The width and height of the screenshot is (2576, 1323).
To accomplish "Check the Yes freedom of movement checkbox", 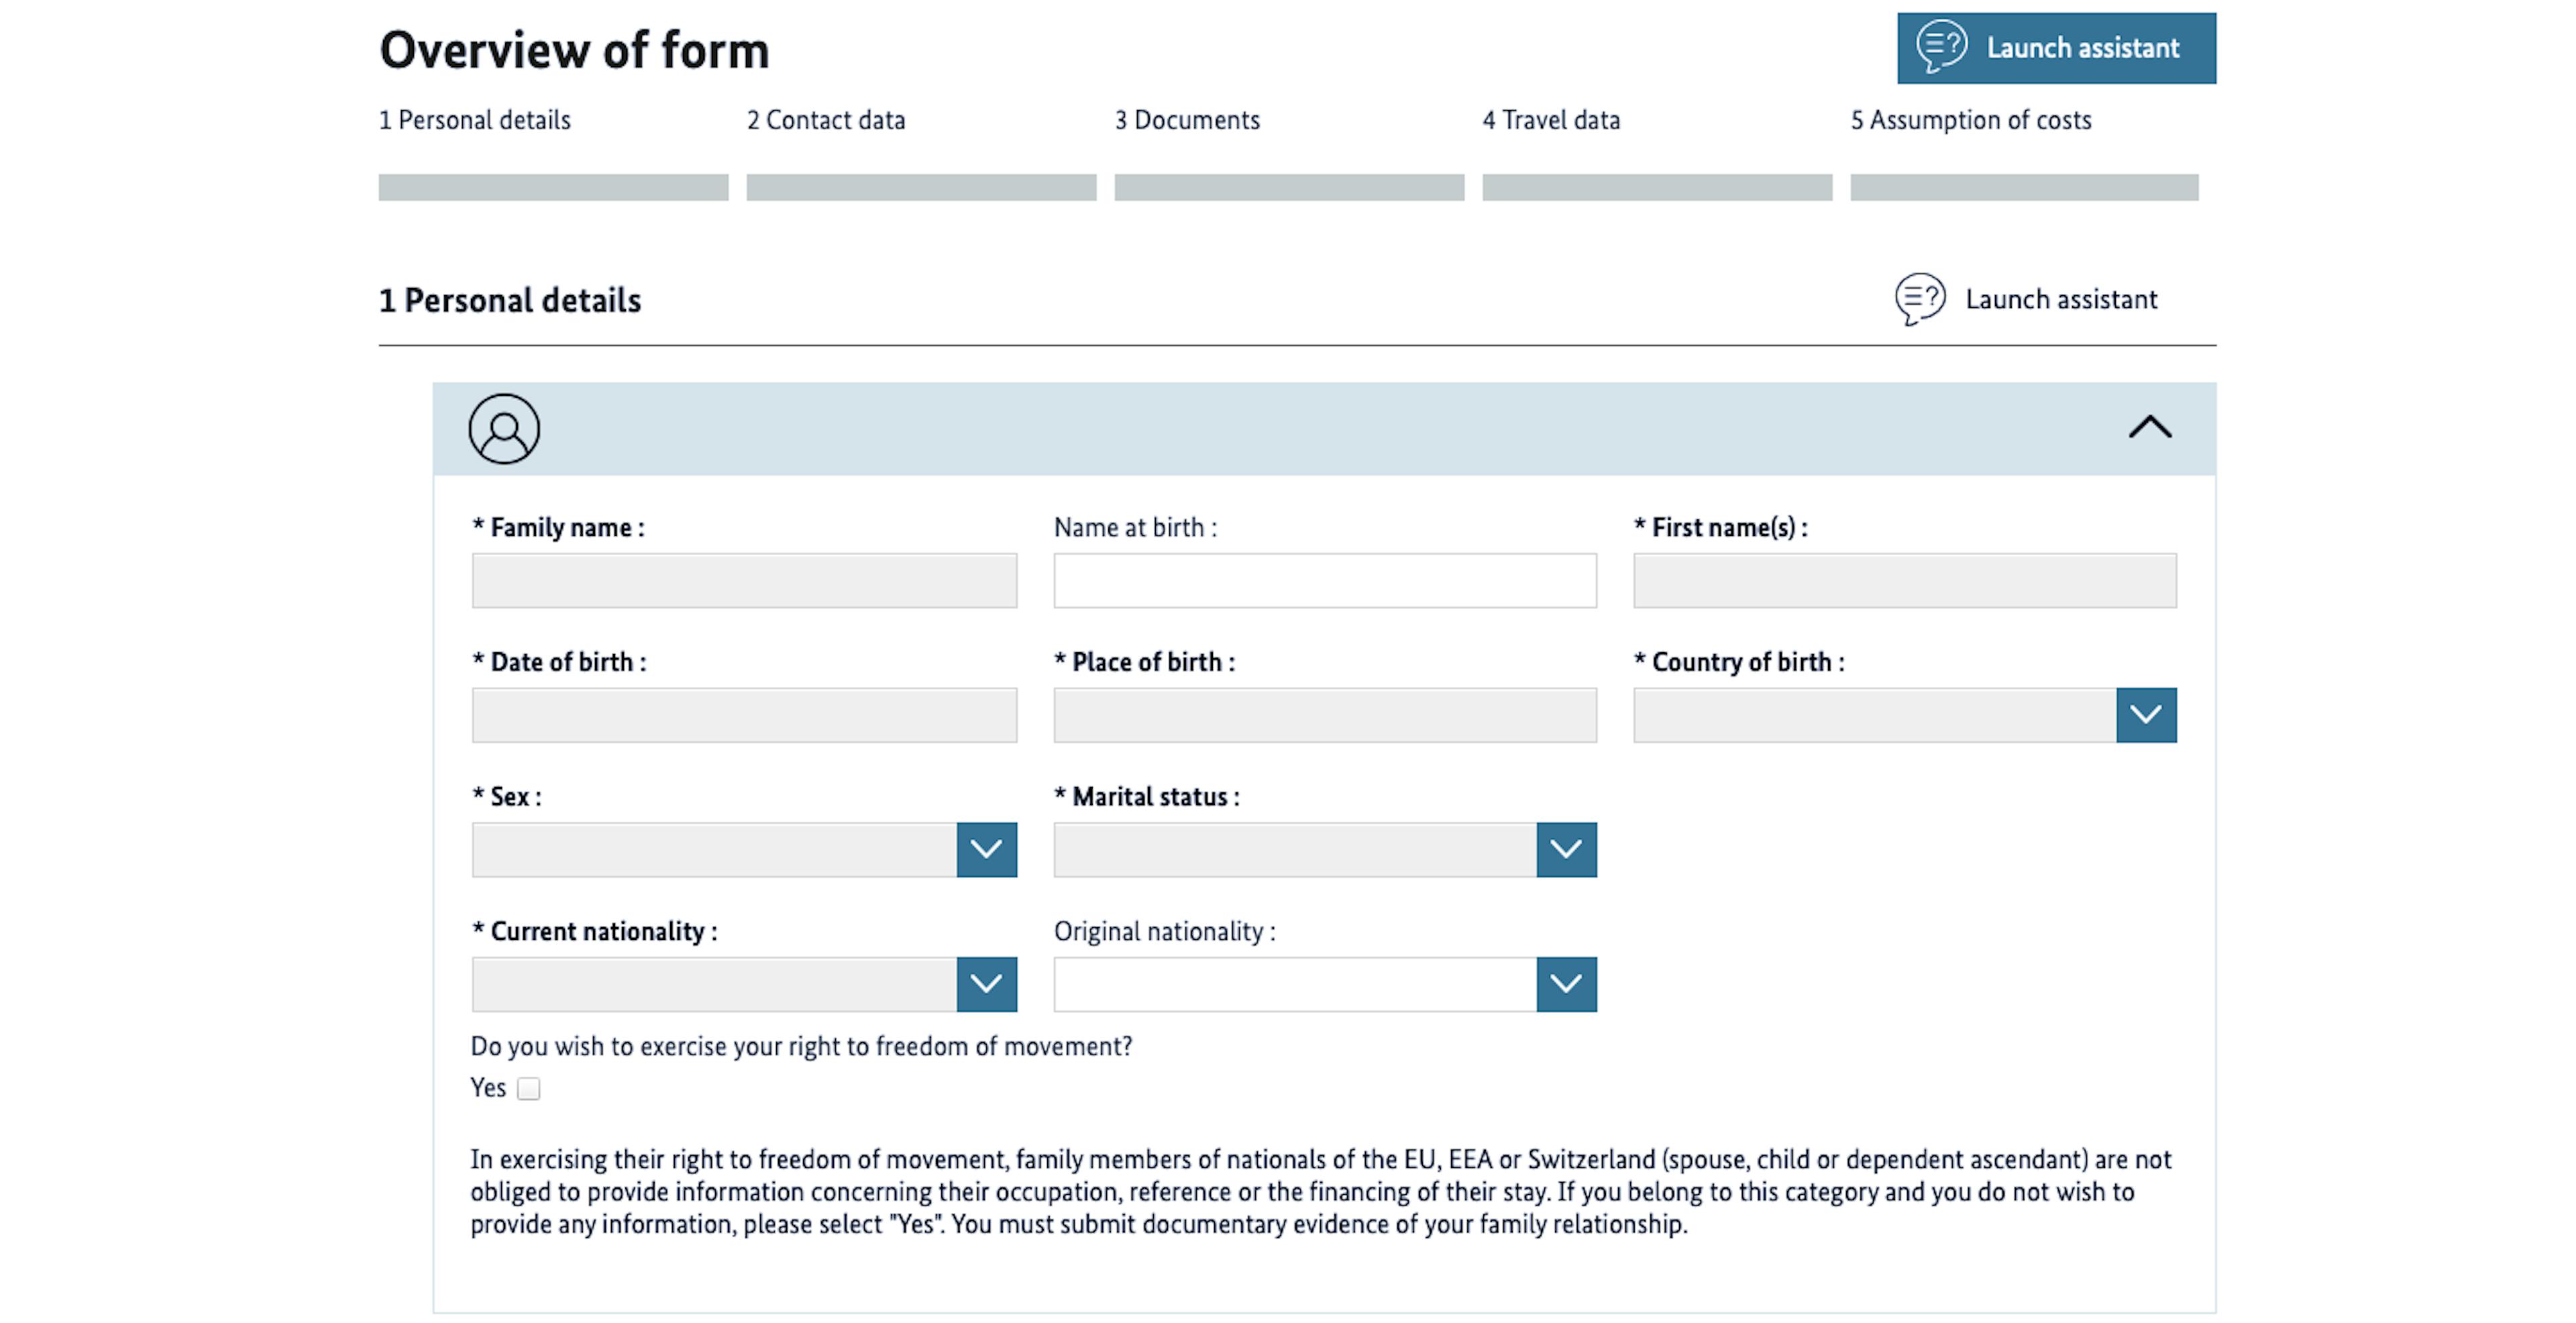I will (529, 1088).
